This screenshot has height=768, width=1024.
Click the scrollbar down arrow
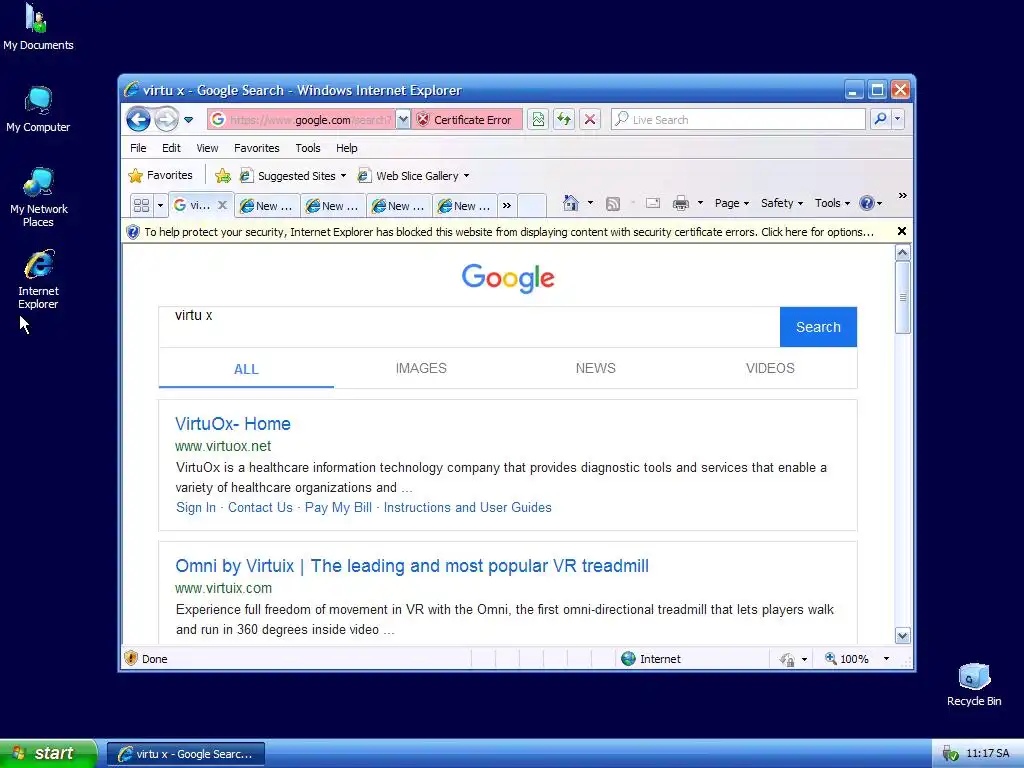click(x=903, y=635)
